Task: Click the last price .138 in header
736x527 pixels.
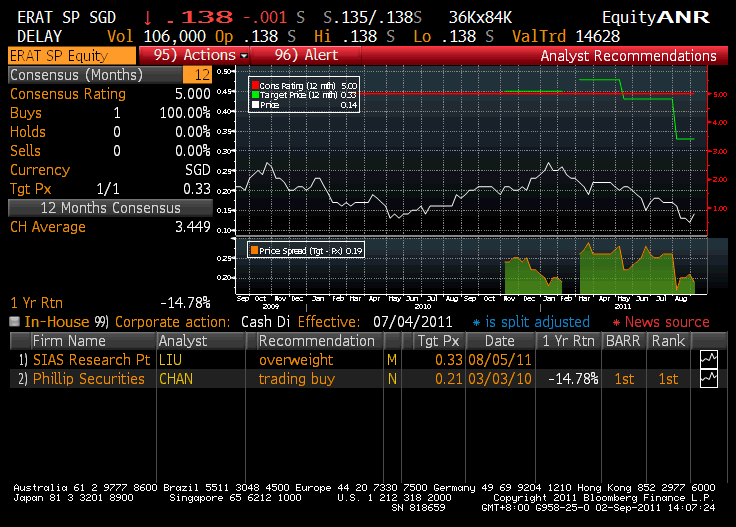Action: click(x=199, y=17)
